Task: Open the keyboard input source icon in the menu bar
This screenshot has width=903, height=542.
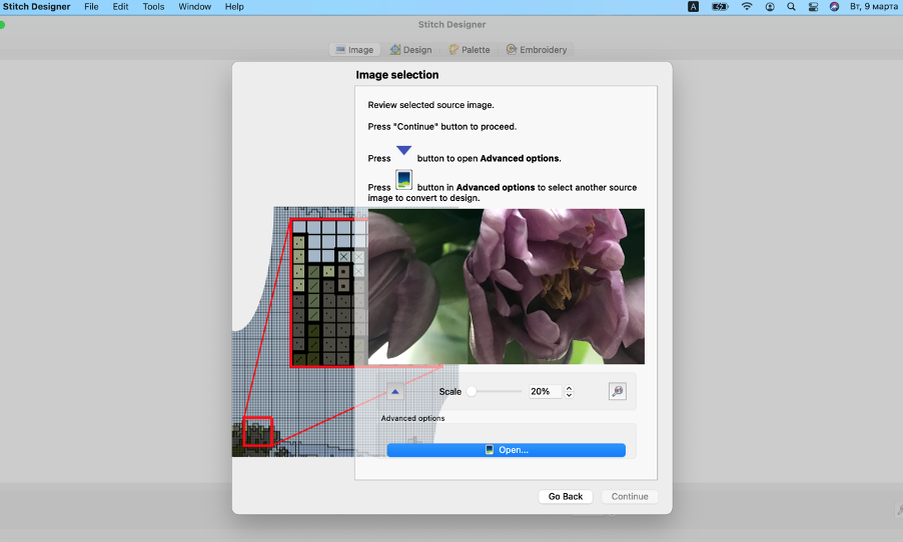Action: point(693,7)
